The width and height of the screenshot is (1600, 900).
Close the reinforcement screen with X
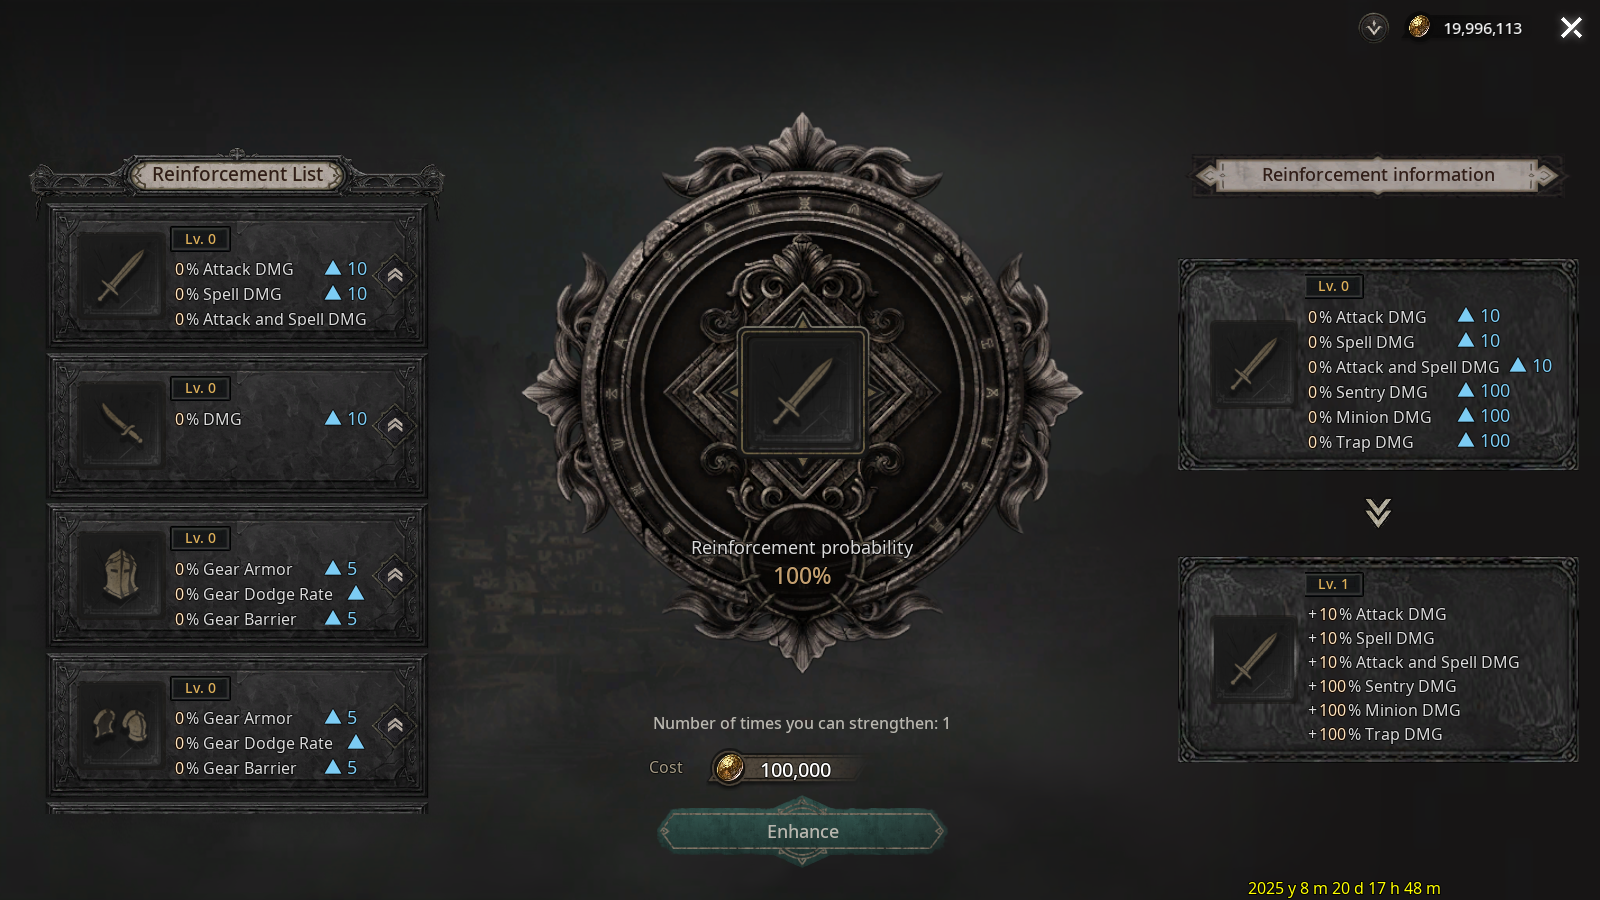(x=1571, y=28)
